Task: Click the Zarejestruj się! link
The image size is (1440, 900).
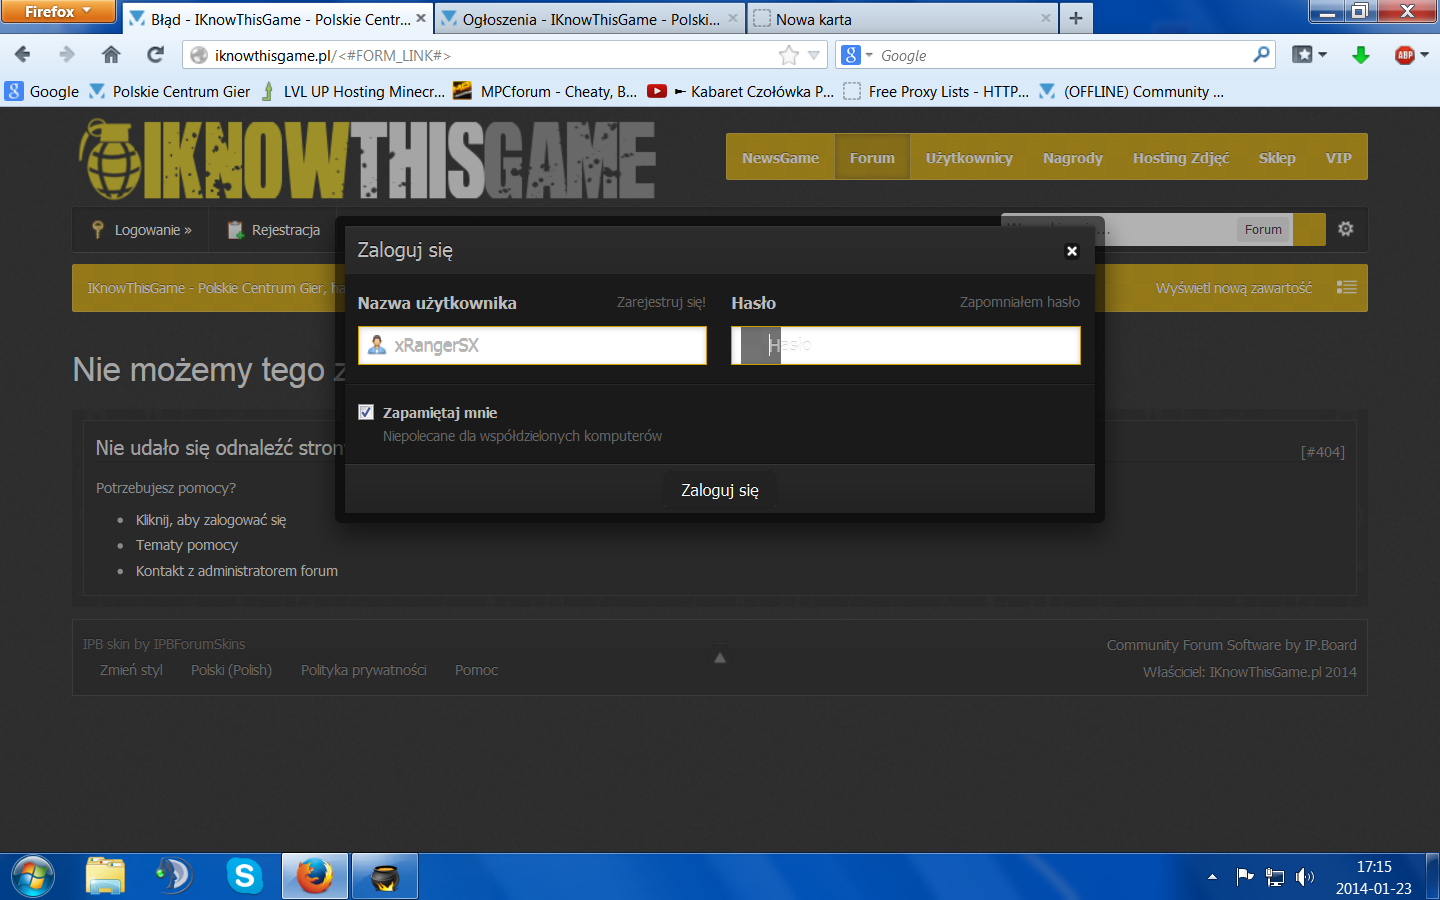Action: click(x=661, y=302)
